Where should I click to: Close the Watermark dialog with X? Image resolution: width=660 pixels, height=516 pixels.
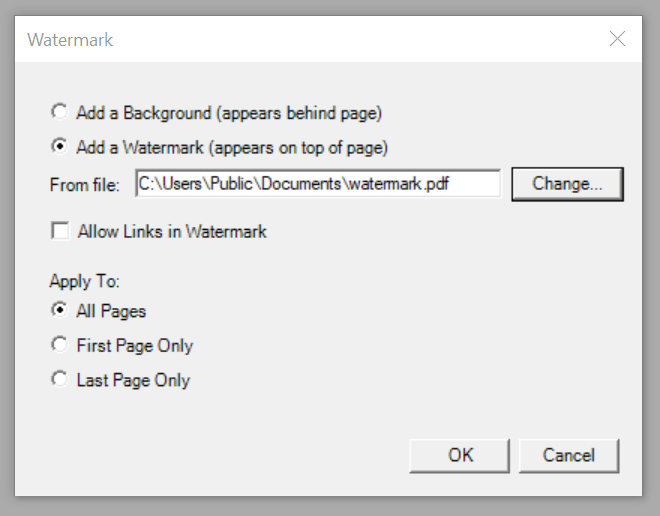click(617, 39)
